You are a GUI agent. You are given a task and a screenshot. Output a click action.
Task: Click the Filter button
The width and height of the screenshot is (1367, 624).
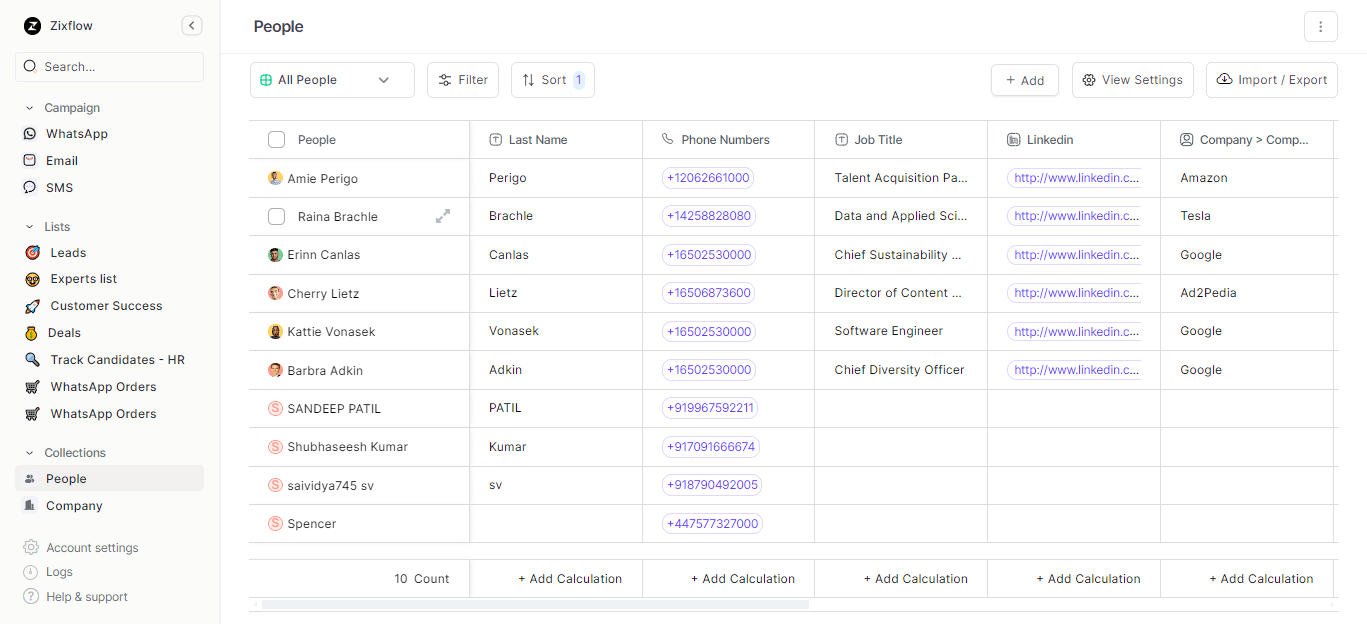tap(463, 80)
